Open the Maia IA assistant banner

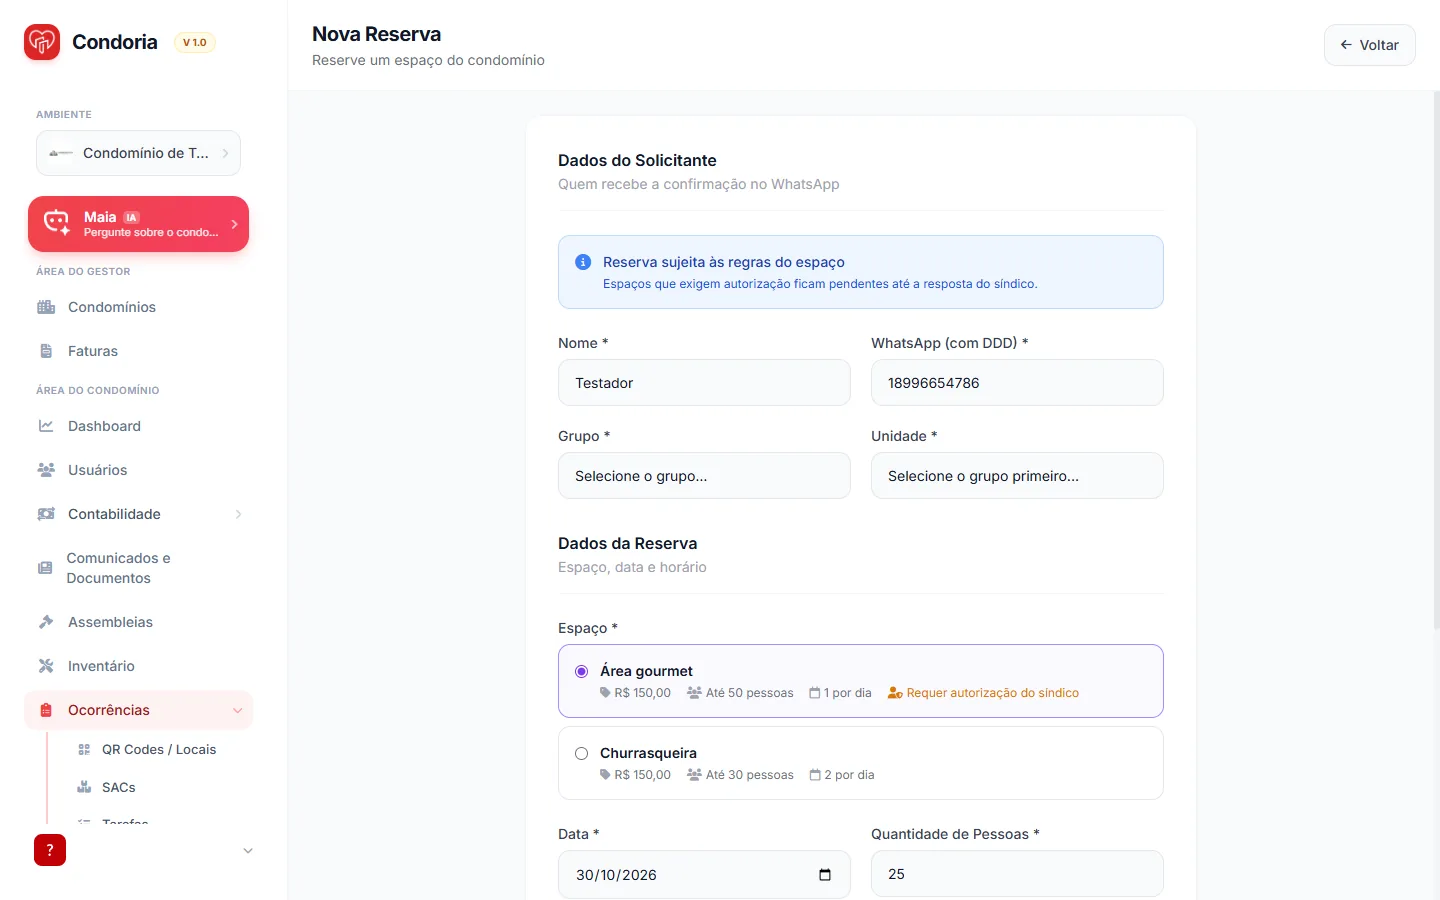[x=138, y=224]
